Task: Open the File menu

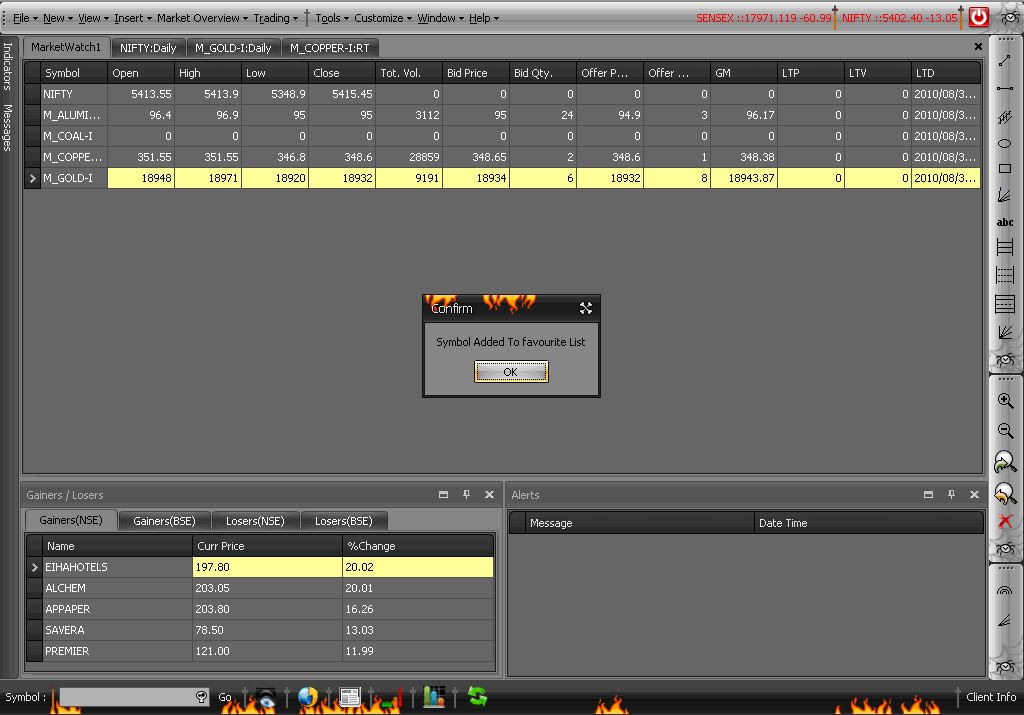Action: coord(25,18)
